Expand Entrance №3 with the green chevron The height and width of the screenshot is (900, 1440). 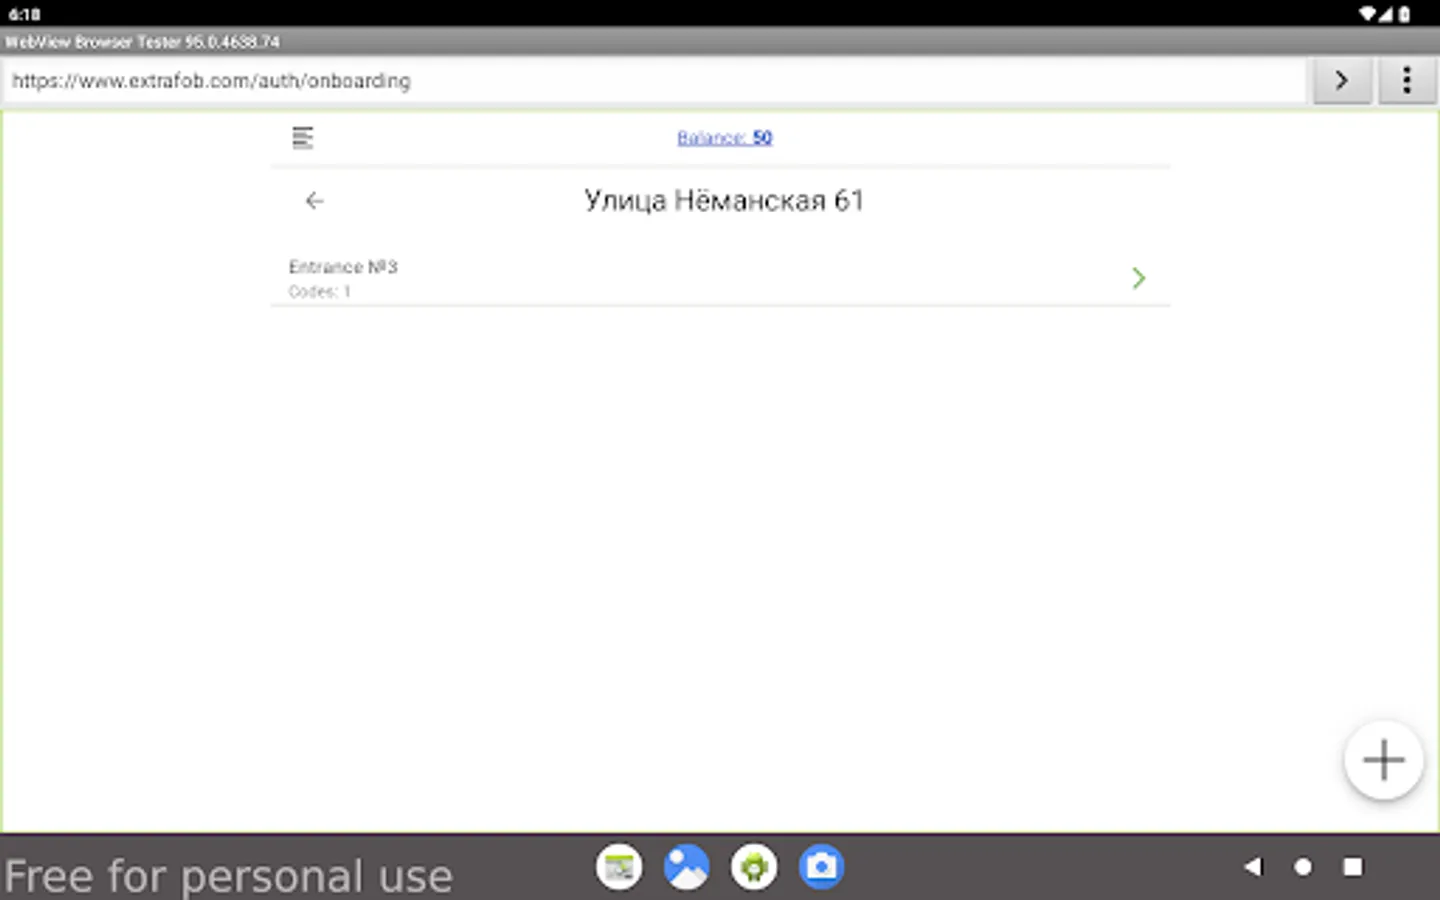pyautogui.click(x=1138, y=278)
